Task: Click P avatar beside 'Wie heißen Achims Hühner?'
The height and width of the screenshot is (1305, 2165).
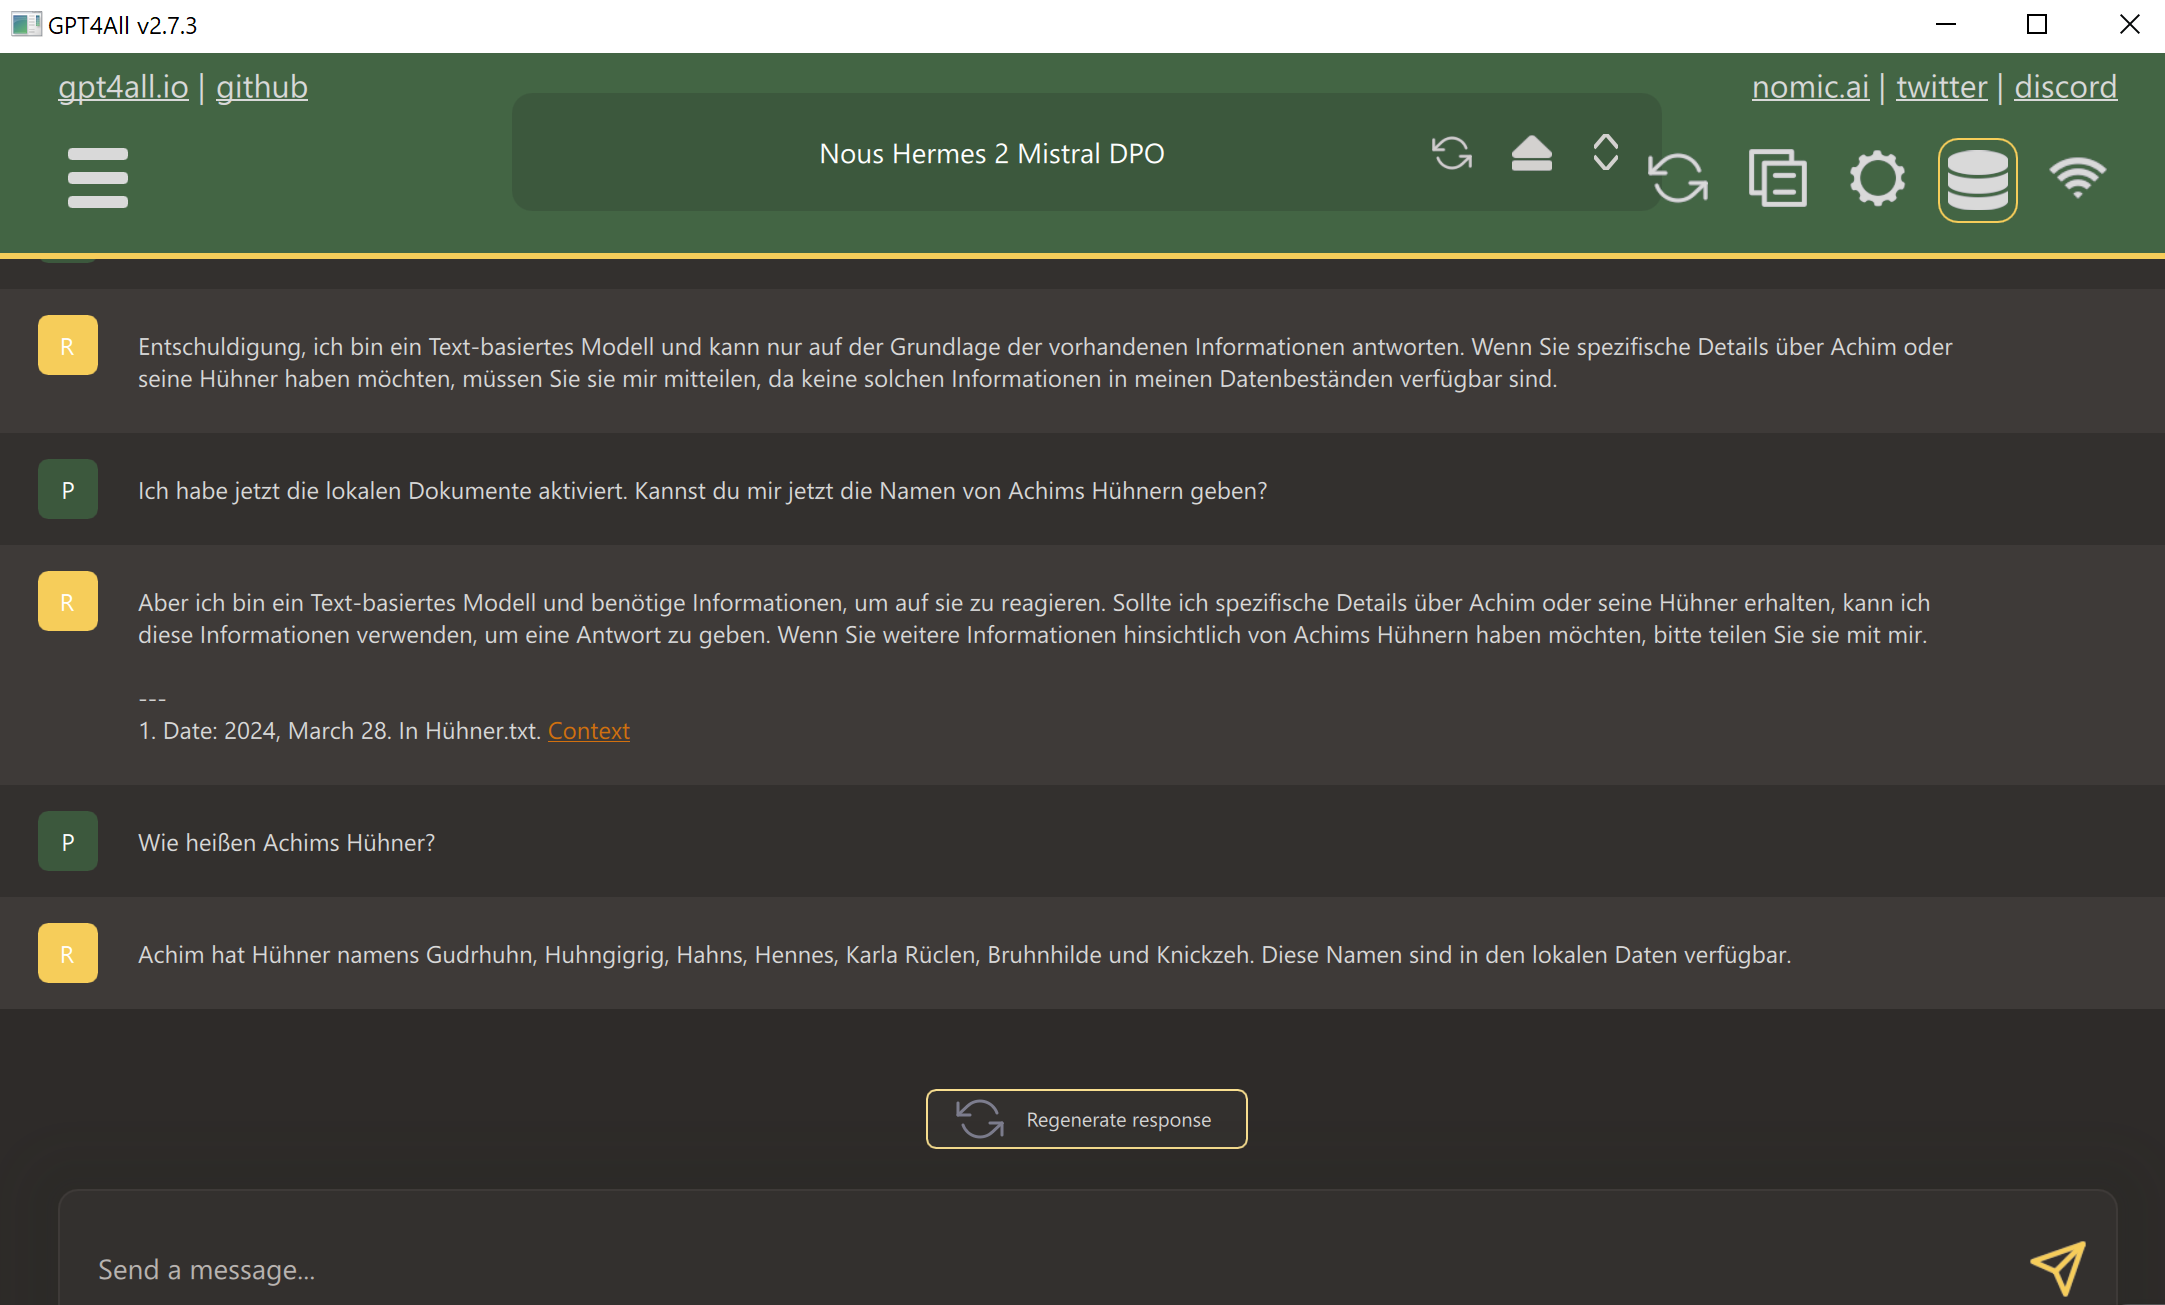Action: (x=68, y=841)
